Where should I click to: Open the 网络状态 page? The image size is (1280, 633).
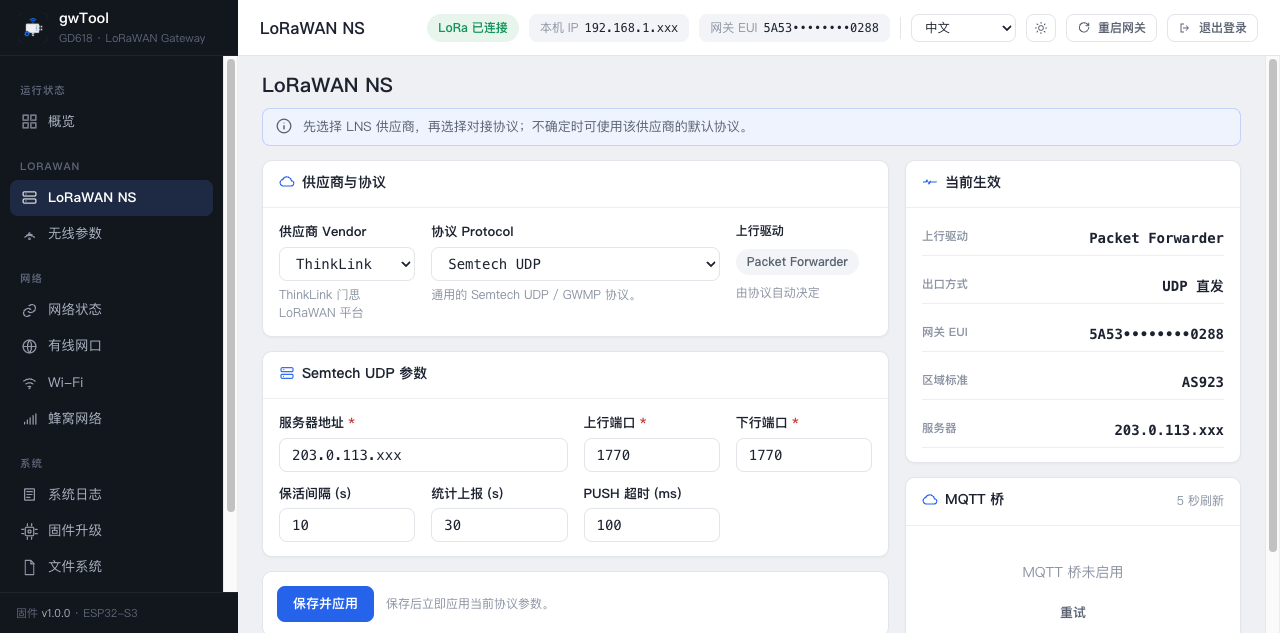(111, 310)
